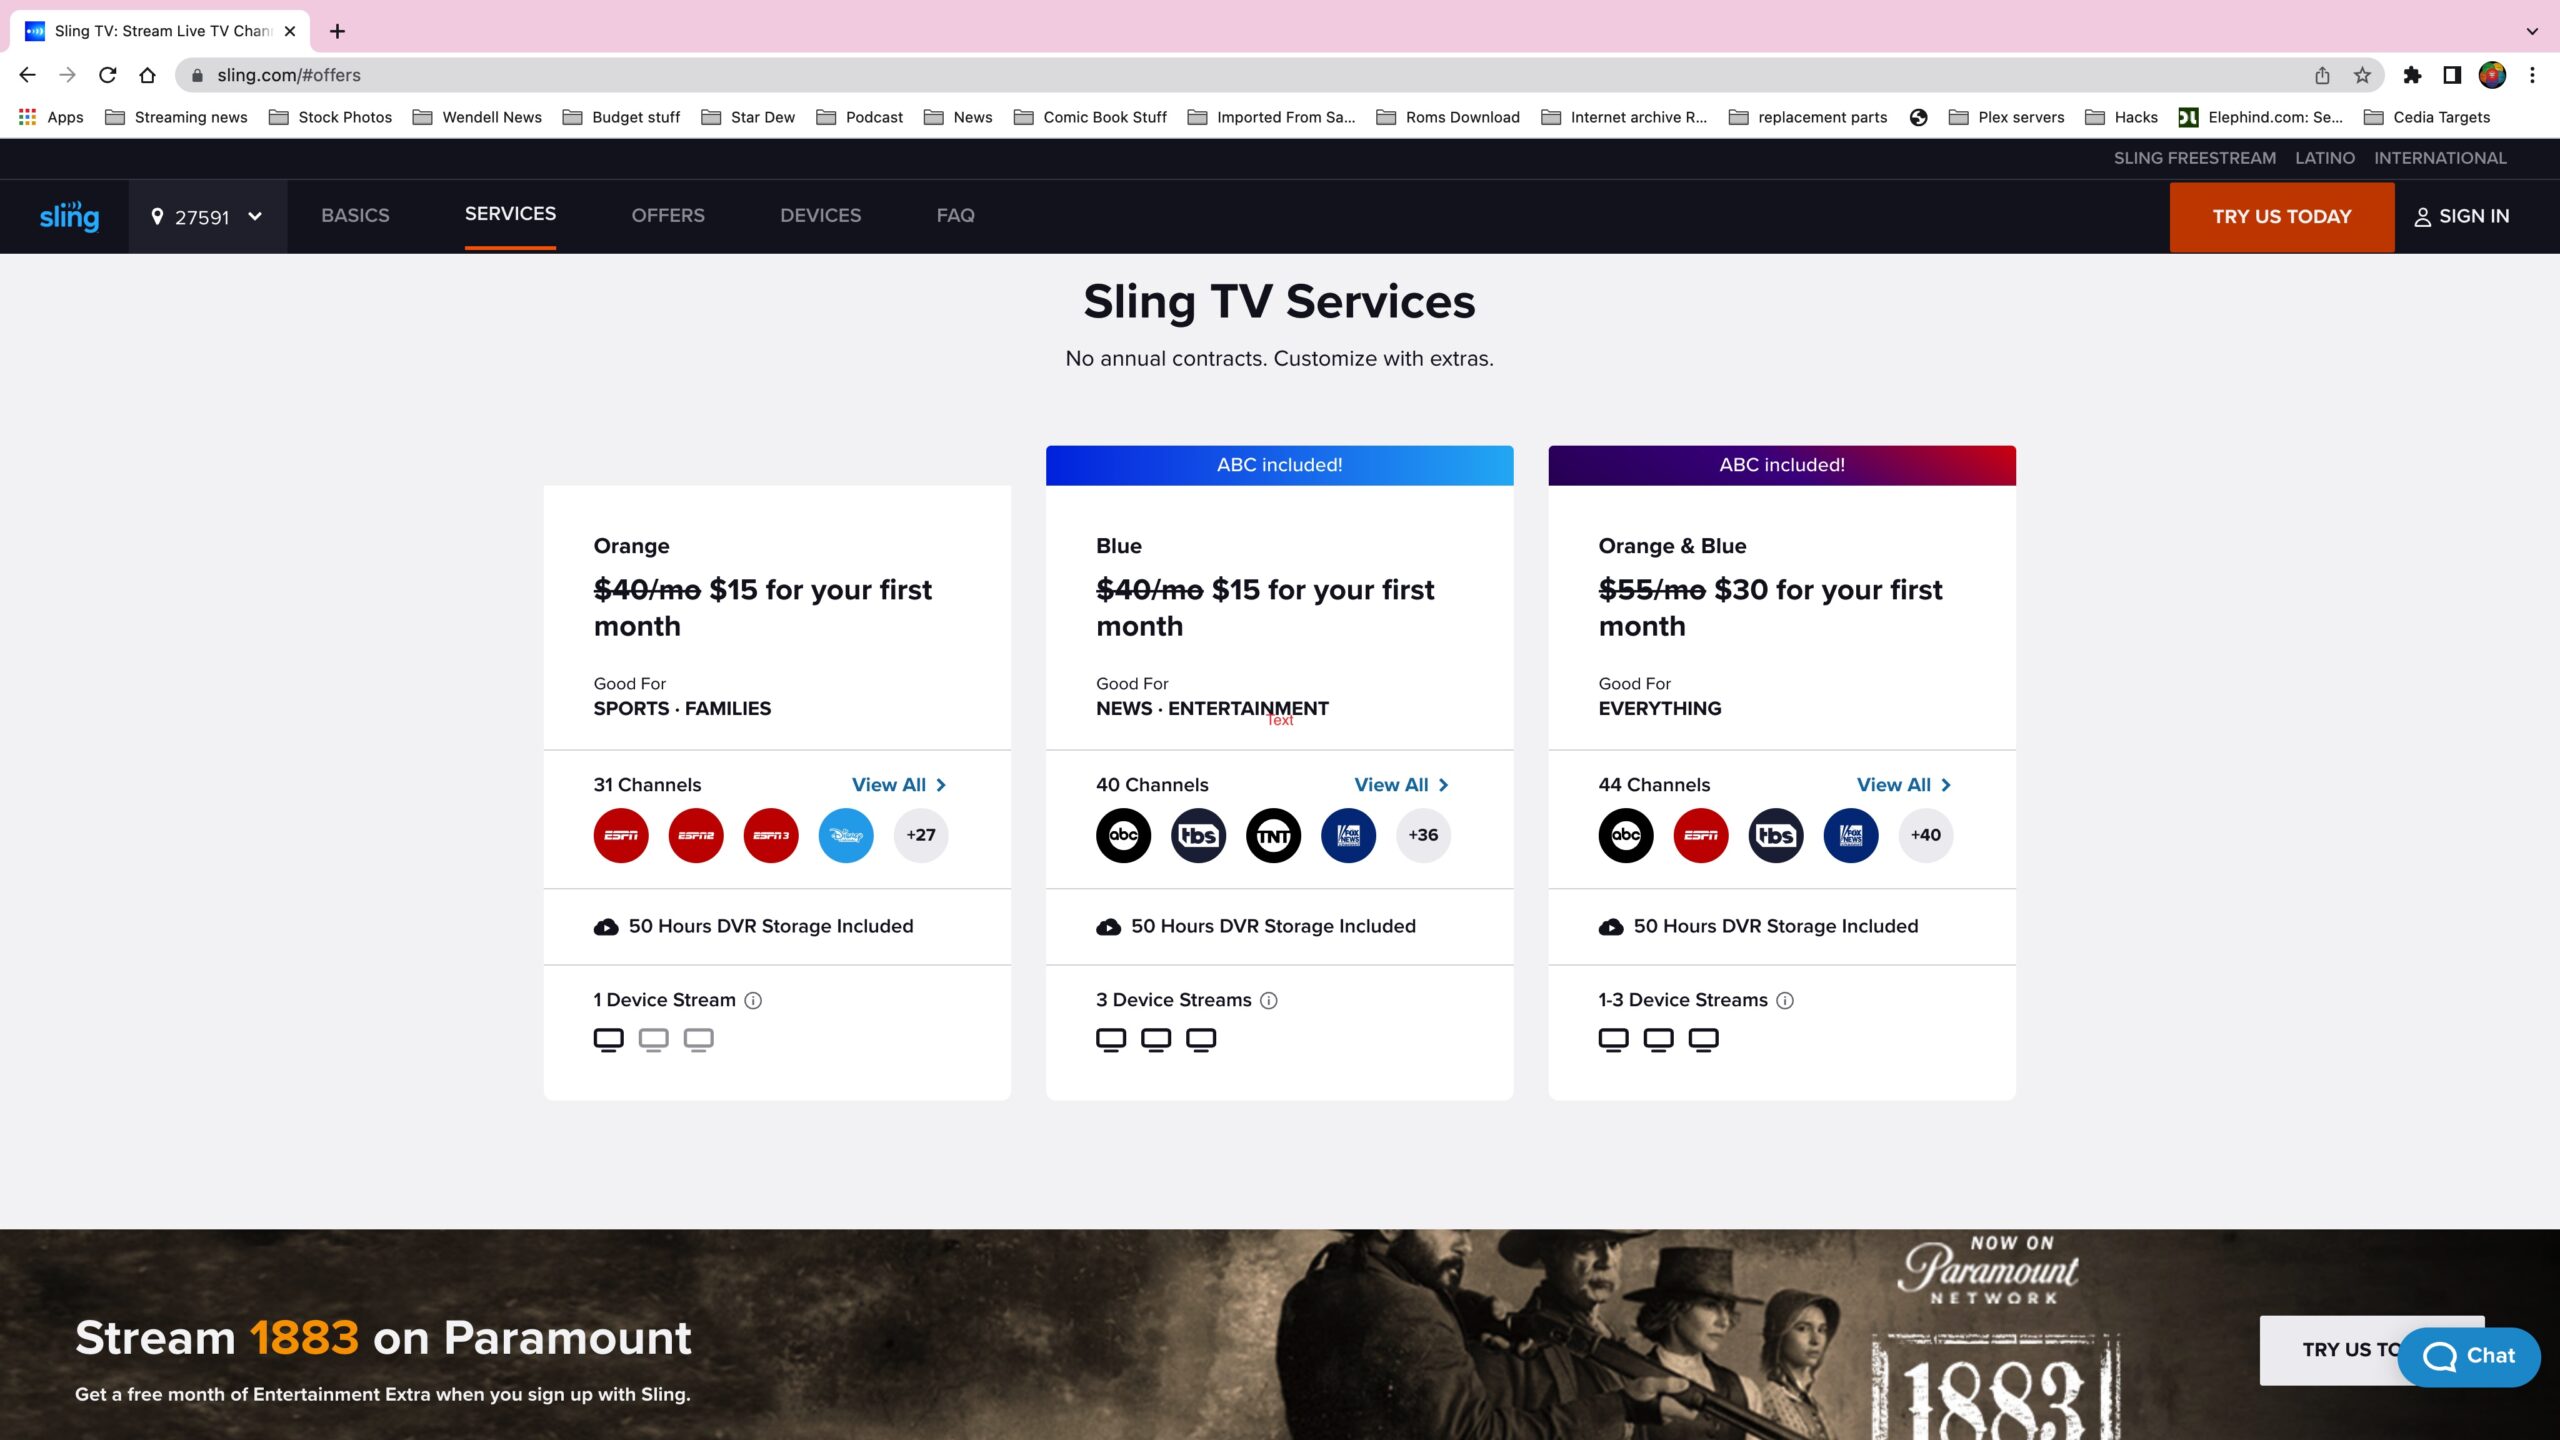This screenshot has height=1440, width=2560.
Task: Close the Sling TV browser tab
Action: point(290,31)
